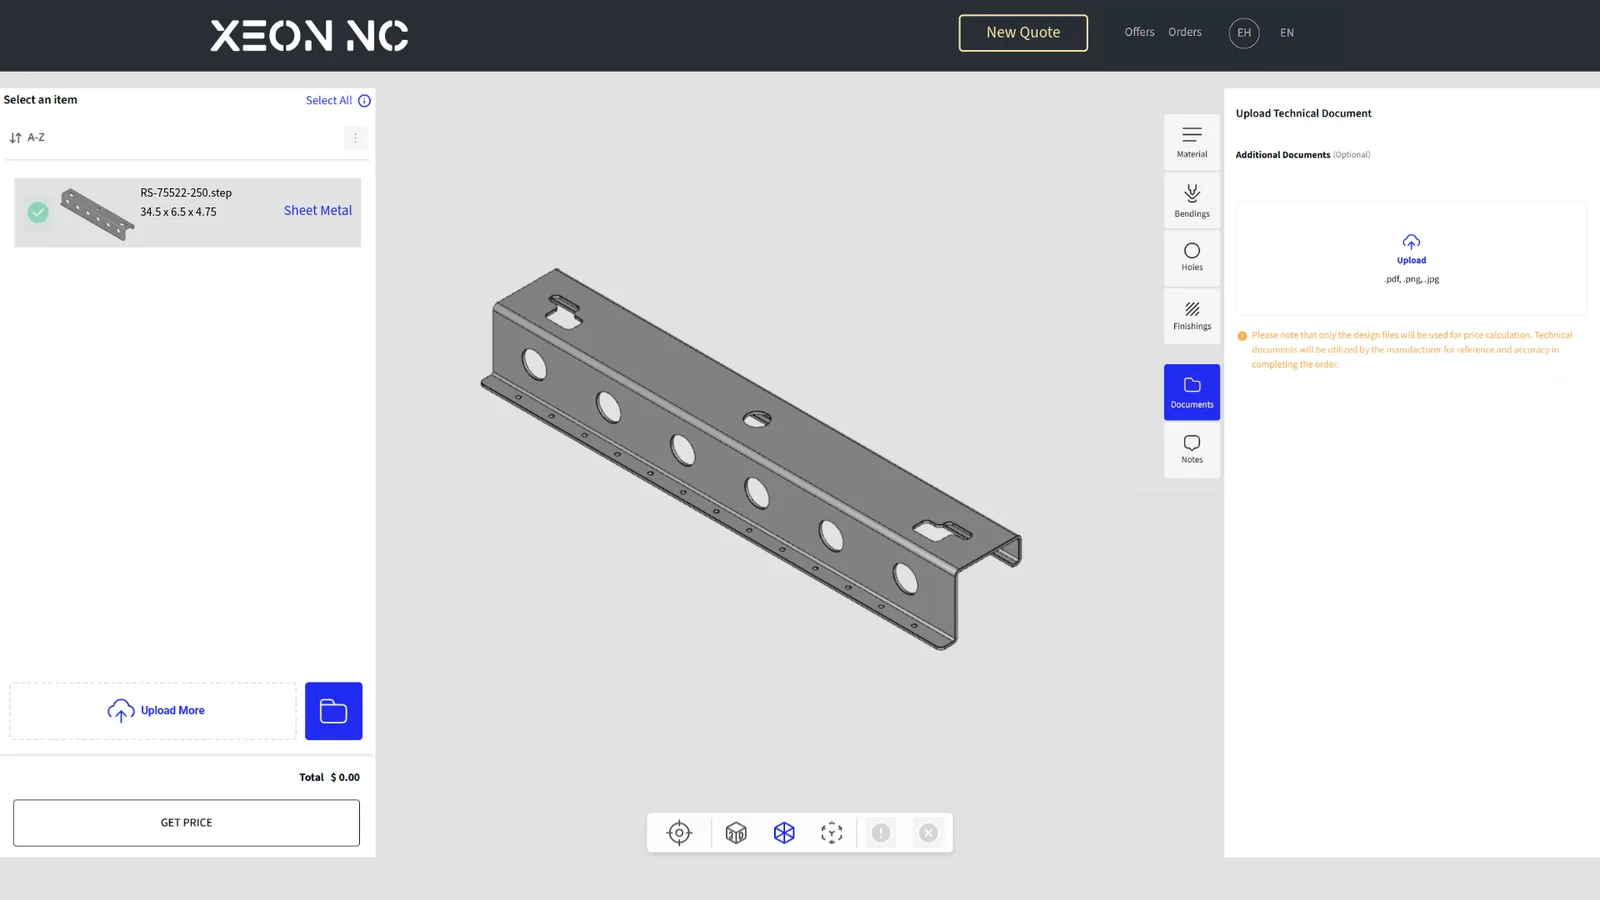Image resolution: width=1600 pixels, height=900 pixels.
Task: Go to the Orders page
Action: click(1185, 32)
